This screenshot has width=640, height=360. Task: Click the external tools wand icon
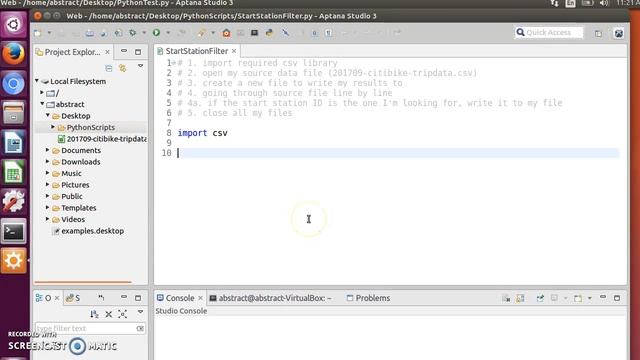click(x=201, y=33)
